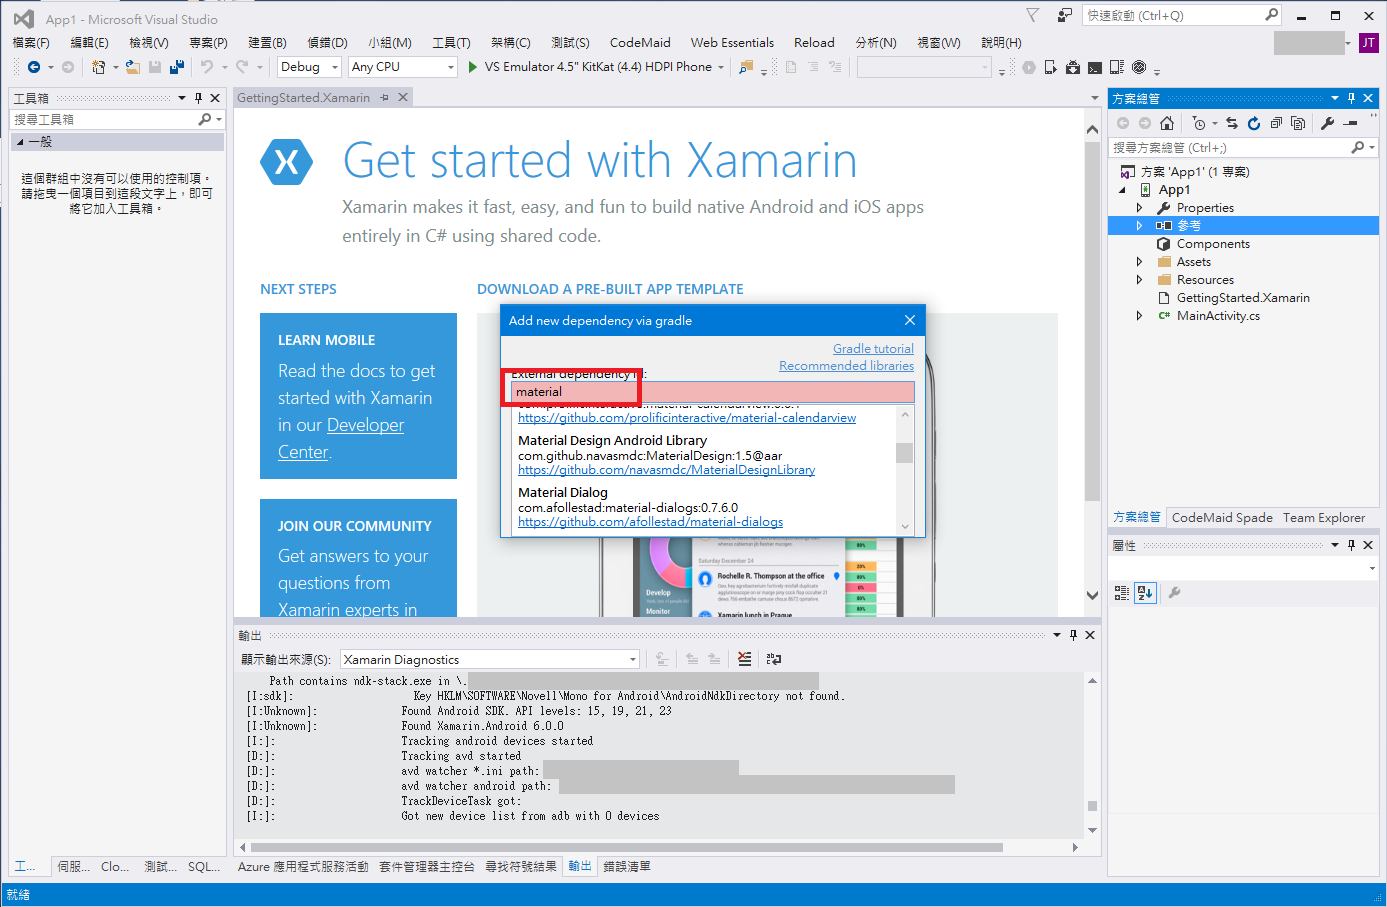This screenshot has height=907, width=1387.
Task: Open the Developer Center link
Action: (341, 438)
